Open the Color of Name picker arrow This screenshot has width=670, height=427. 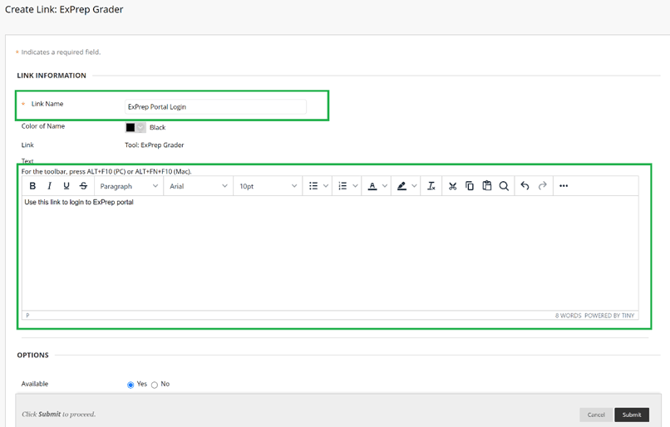click(141, 127)
